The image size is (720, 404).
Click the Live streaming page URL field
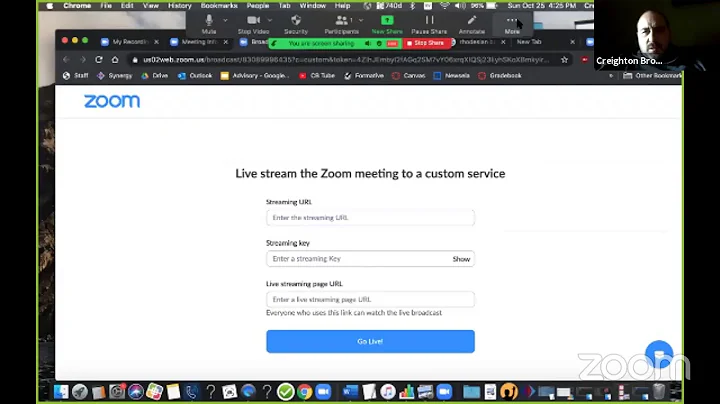tap(370, 299)
